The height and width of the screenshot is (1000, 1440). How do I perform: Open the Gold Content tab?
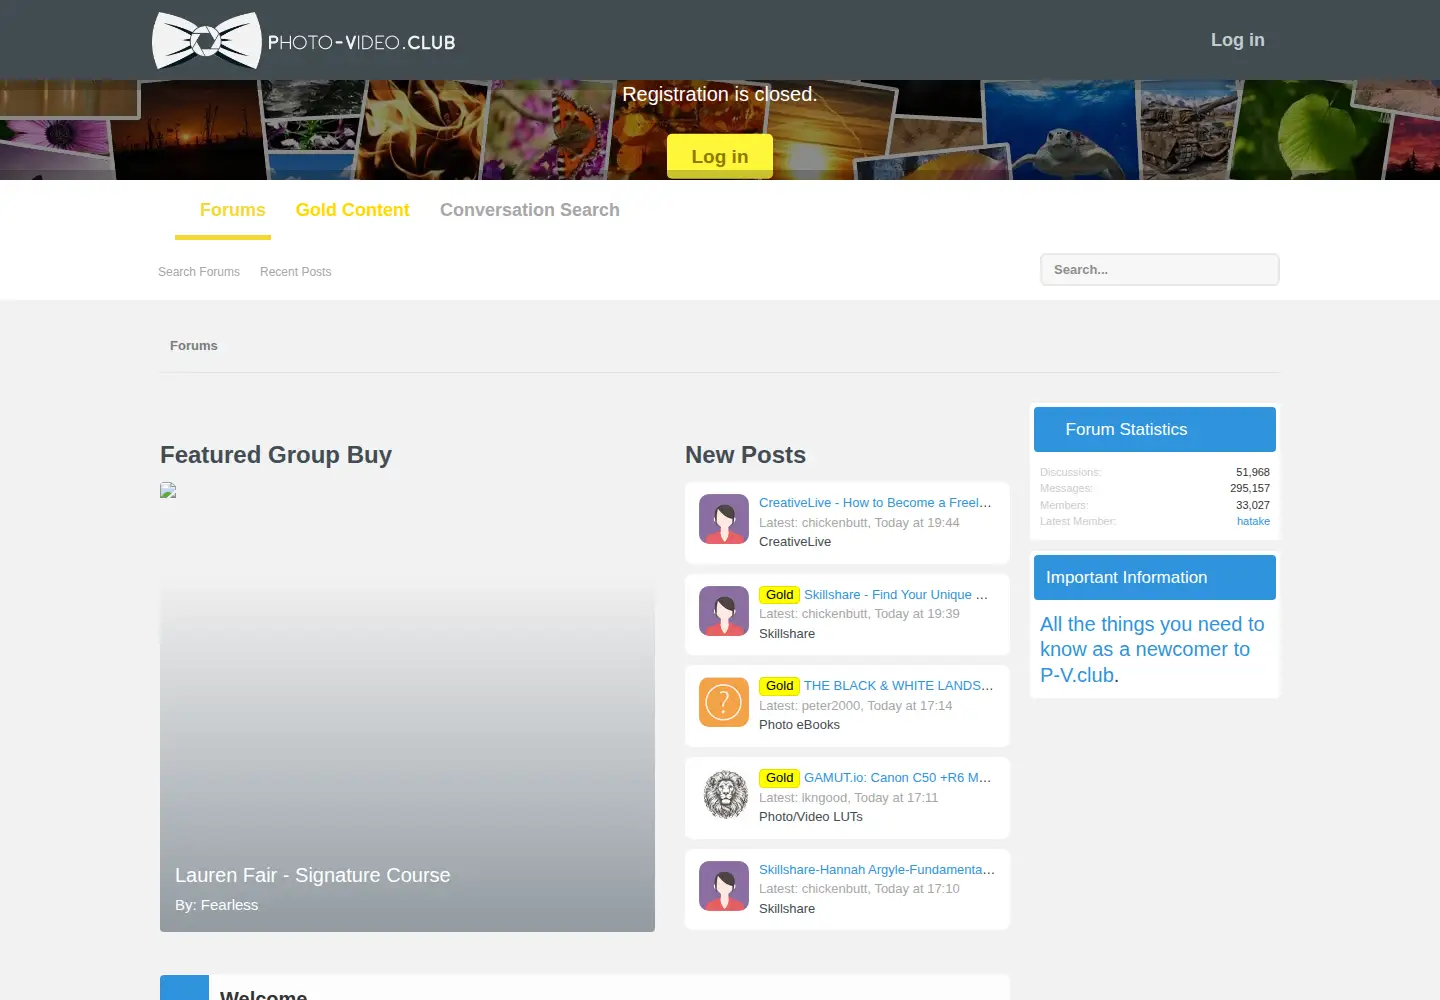click(x=353, y=210)
